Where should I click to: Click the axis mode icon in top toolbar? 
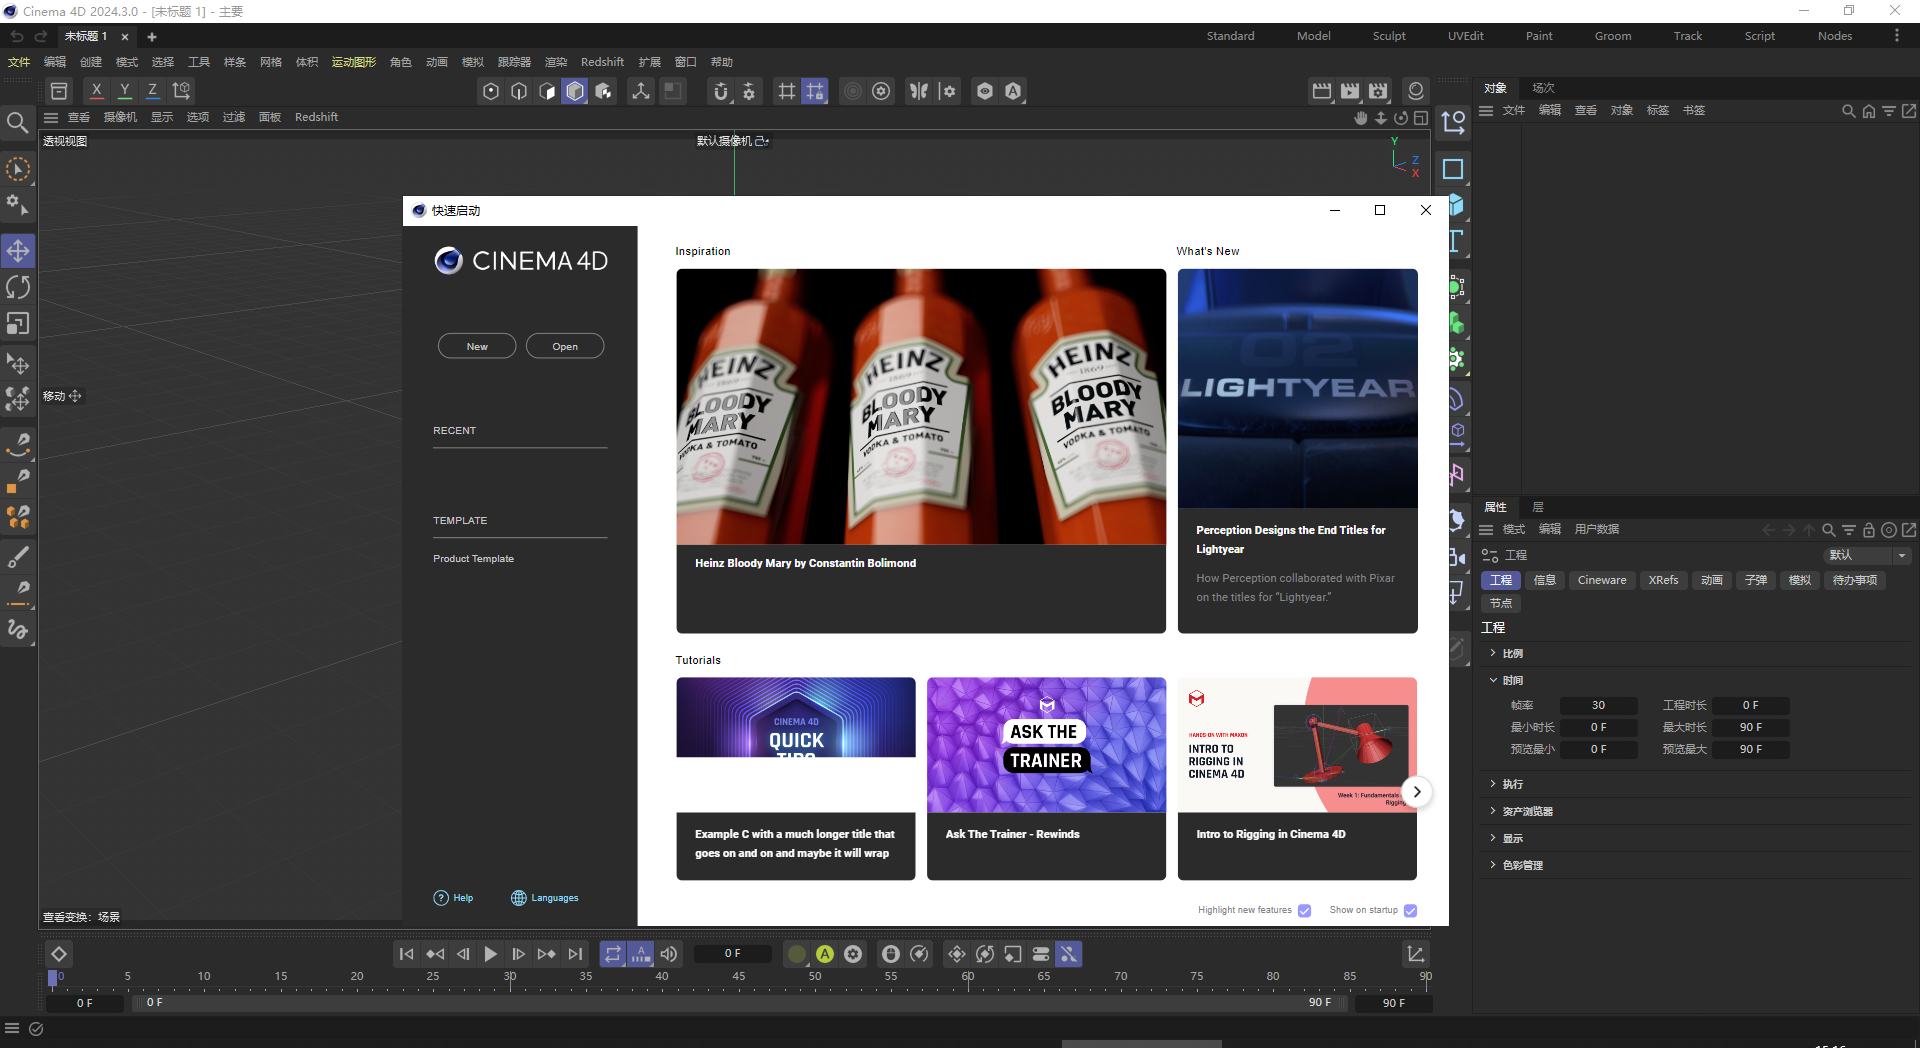click(641, 91)
